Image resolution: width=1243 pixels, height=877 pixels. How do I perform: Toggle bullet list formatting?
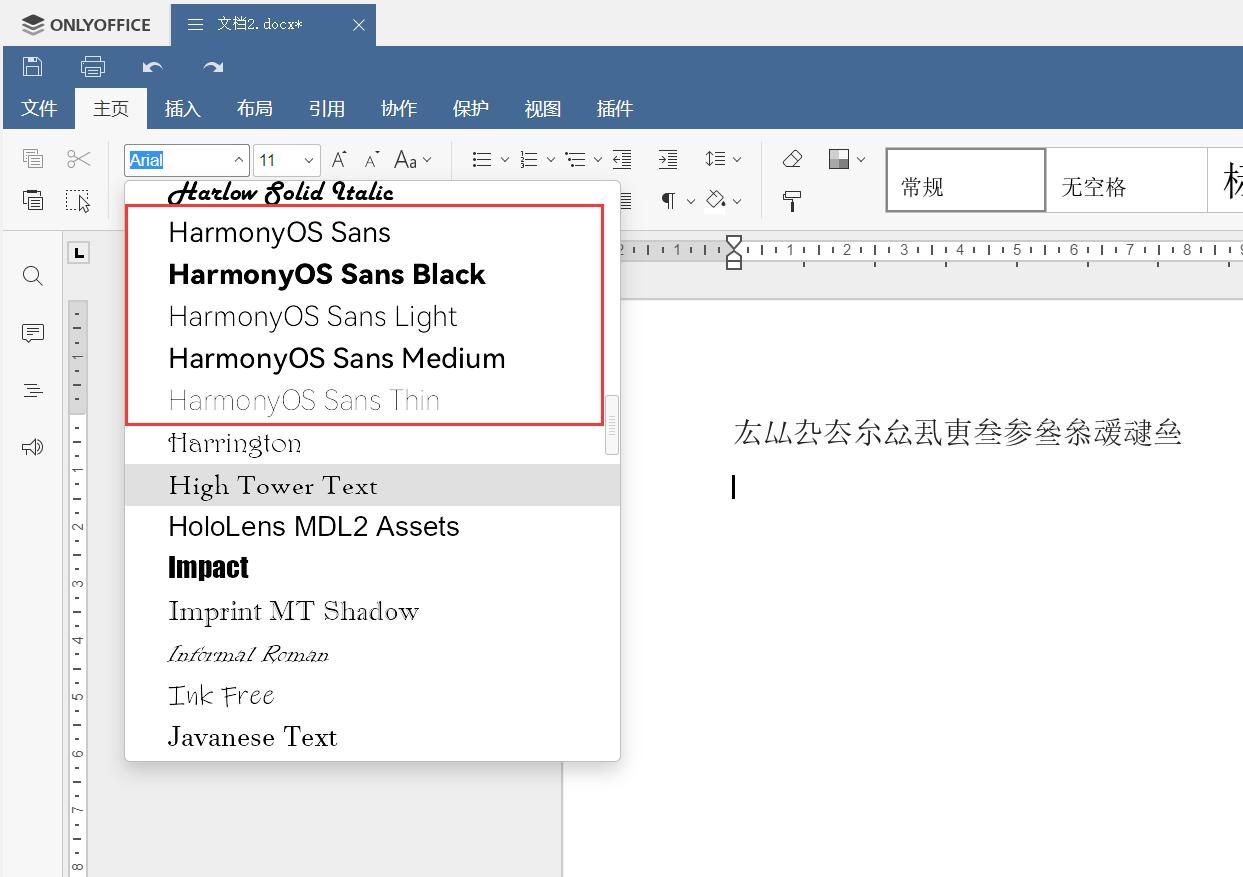click(482, 158)
